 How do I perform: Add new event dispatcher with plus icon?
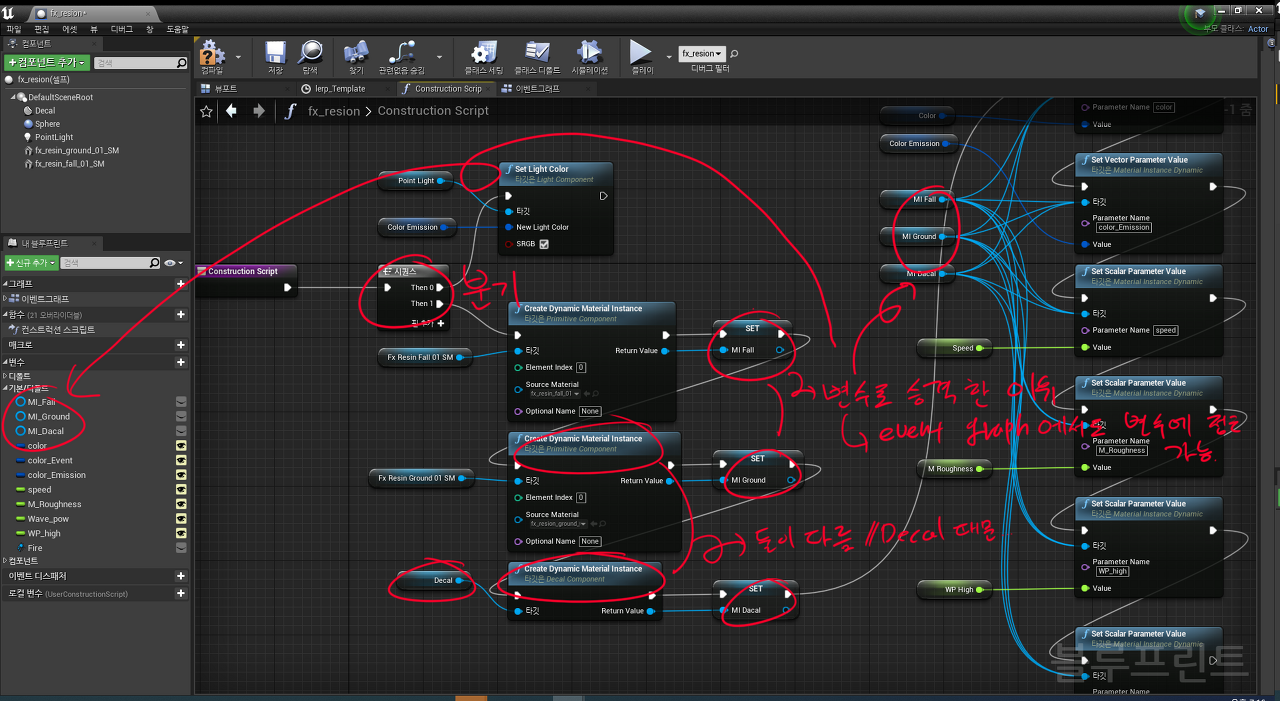pyautogui.click(x=181, y=576)
